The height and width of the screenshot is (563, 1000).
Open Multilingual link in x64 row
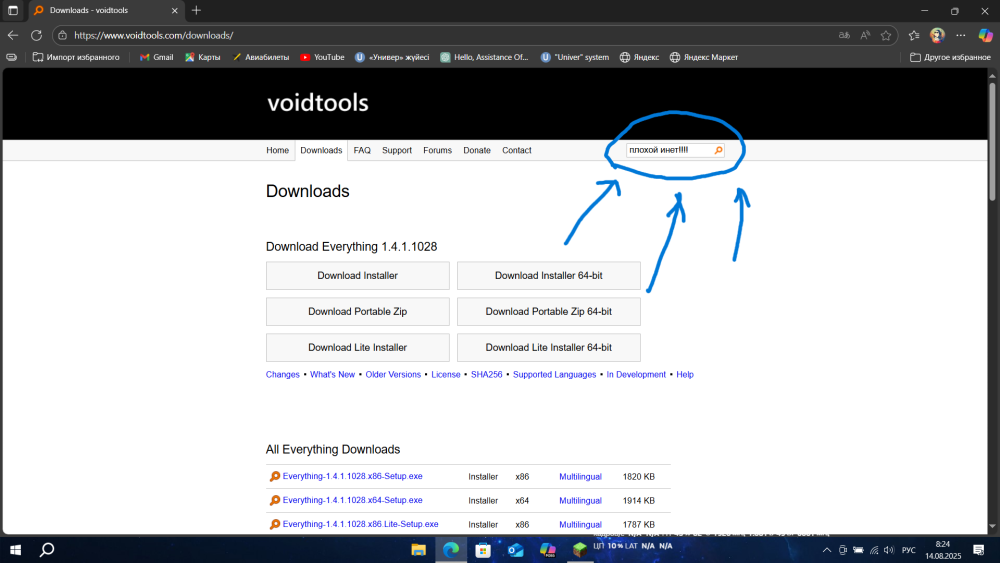tap(580, 501)
